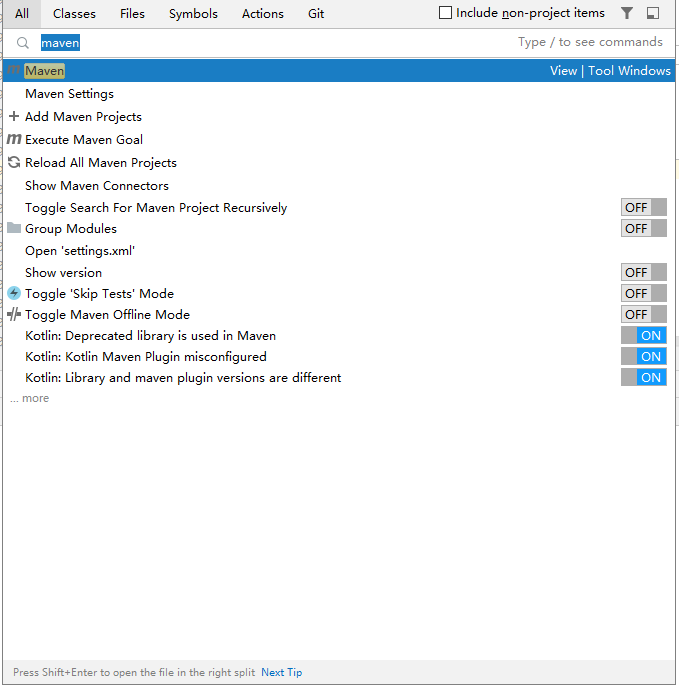Click the Next Tip link
The width and height of the screenshot is (679, 685).
(282, 672)
